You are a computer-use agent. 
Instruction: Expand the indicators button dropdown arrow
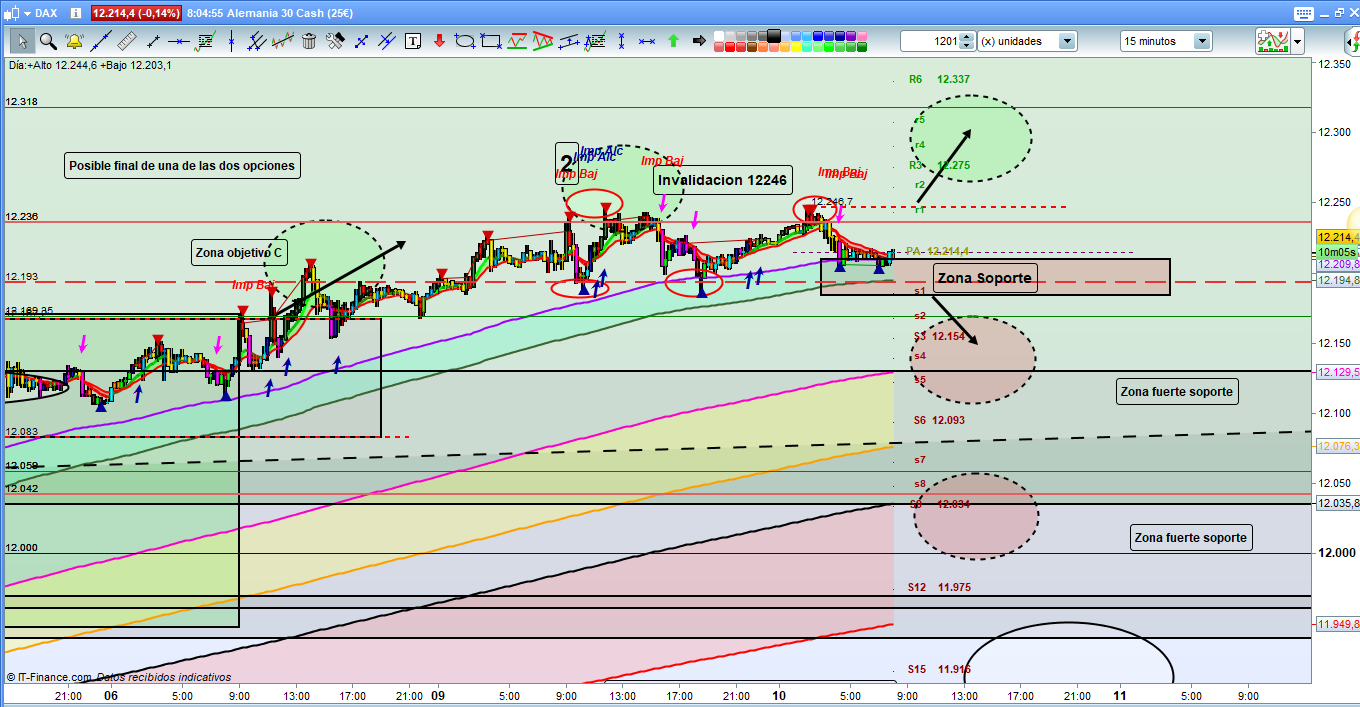click(x=1298, y=41)
